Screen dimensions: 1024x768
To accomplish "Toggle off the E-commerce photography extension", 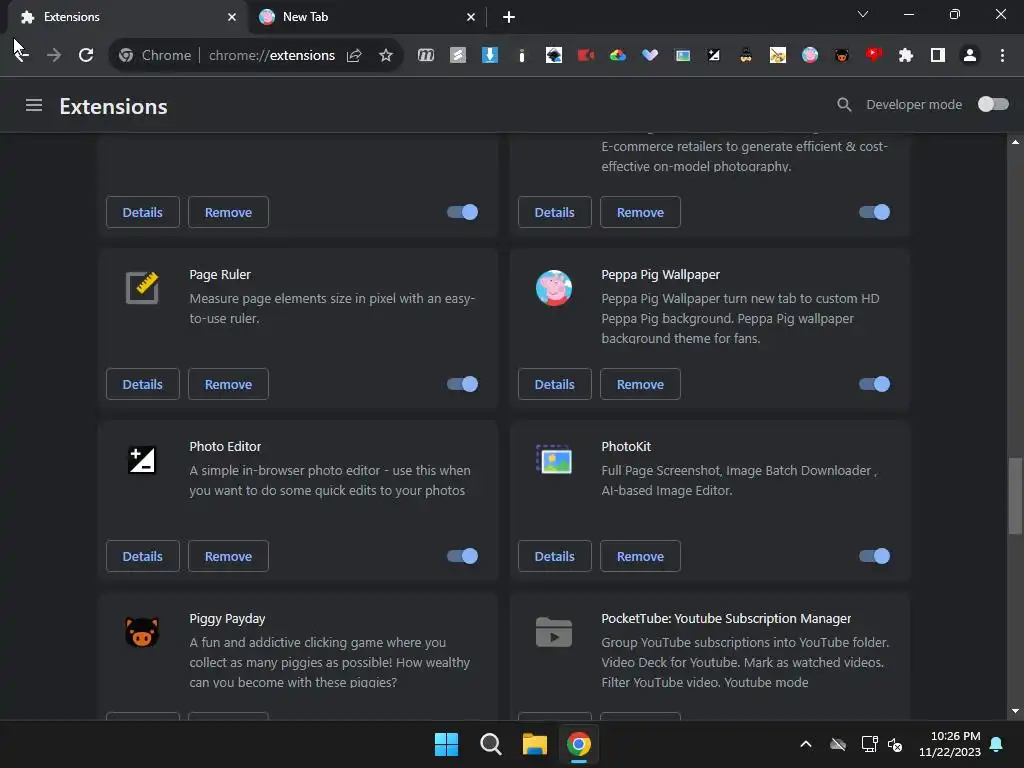I will (x=874, y=212).
